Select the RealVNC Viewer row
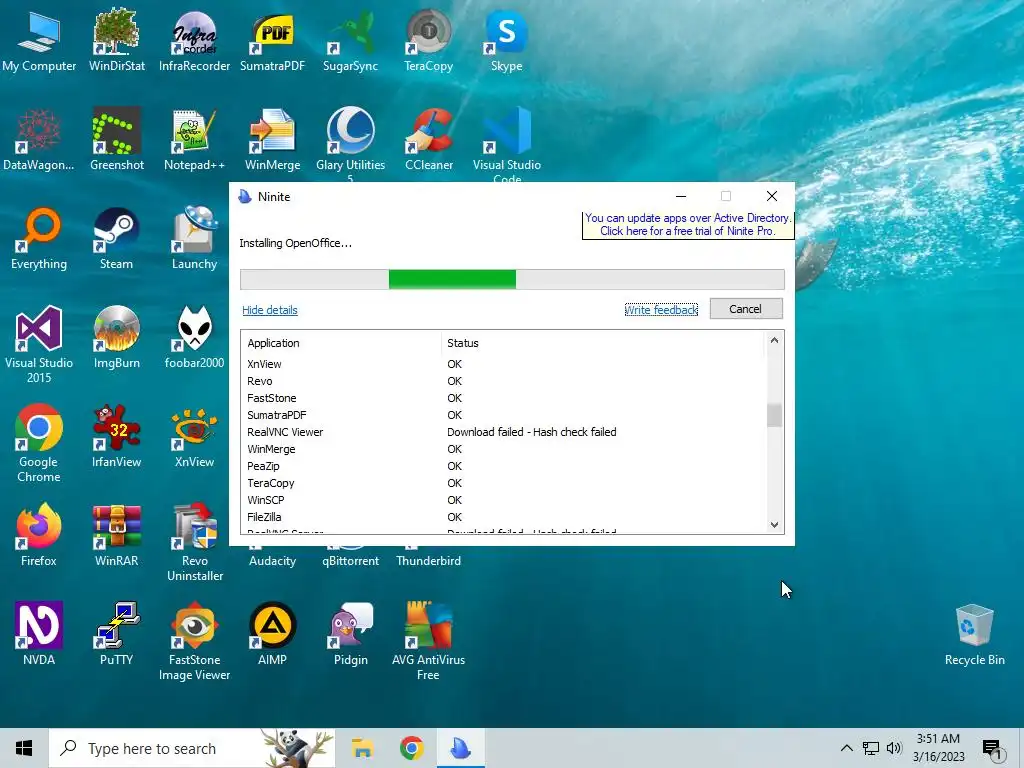 pos(503,432)
